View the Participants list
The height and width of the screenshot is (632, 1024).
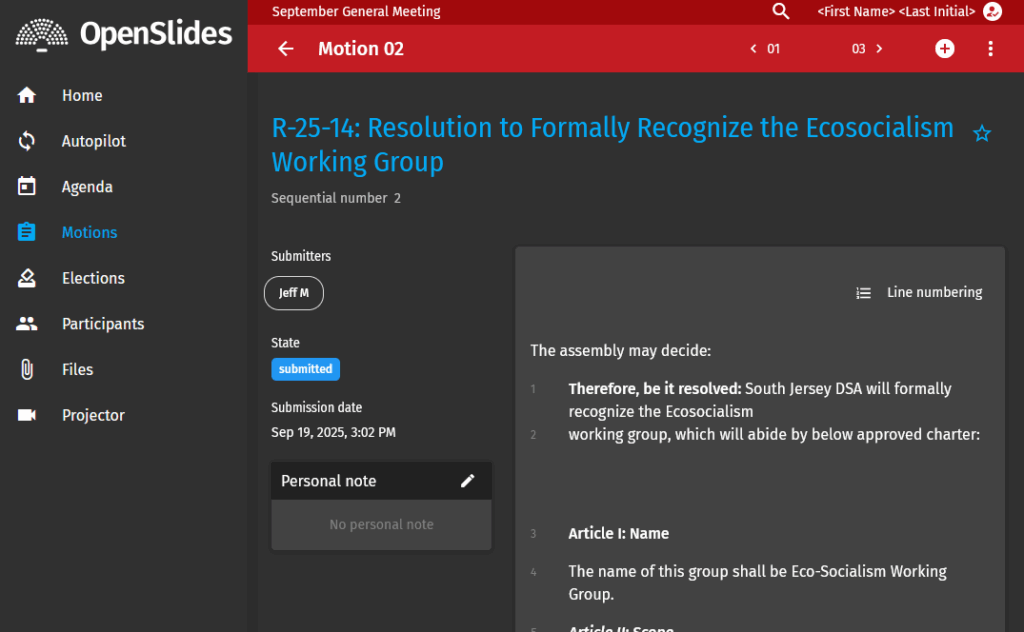[103, 324]
